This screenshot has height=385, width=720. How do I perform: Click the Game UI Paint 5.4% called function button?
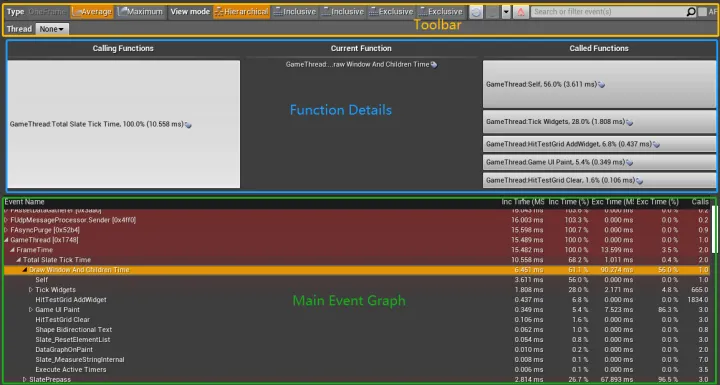(599, 162)
